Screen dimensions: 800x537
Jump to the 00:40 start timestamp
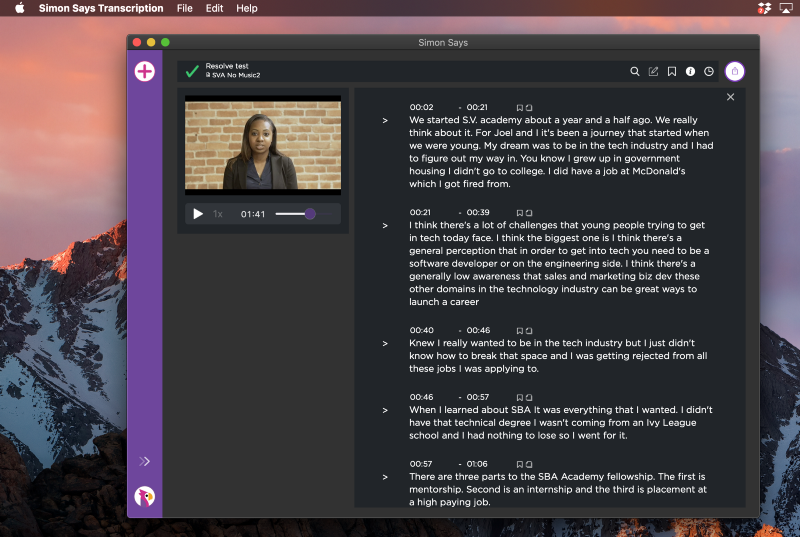[x=421, y=330]
